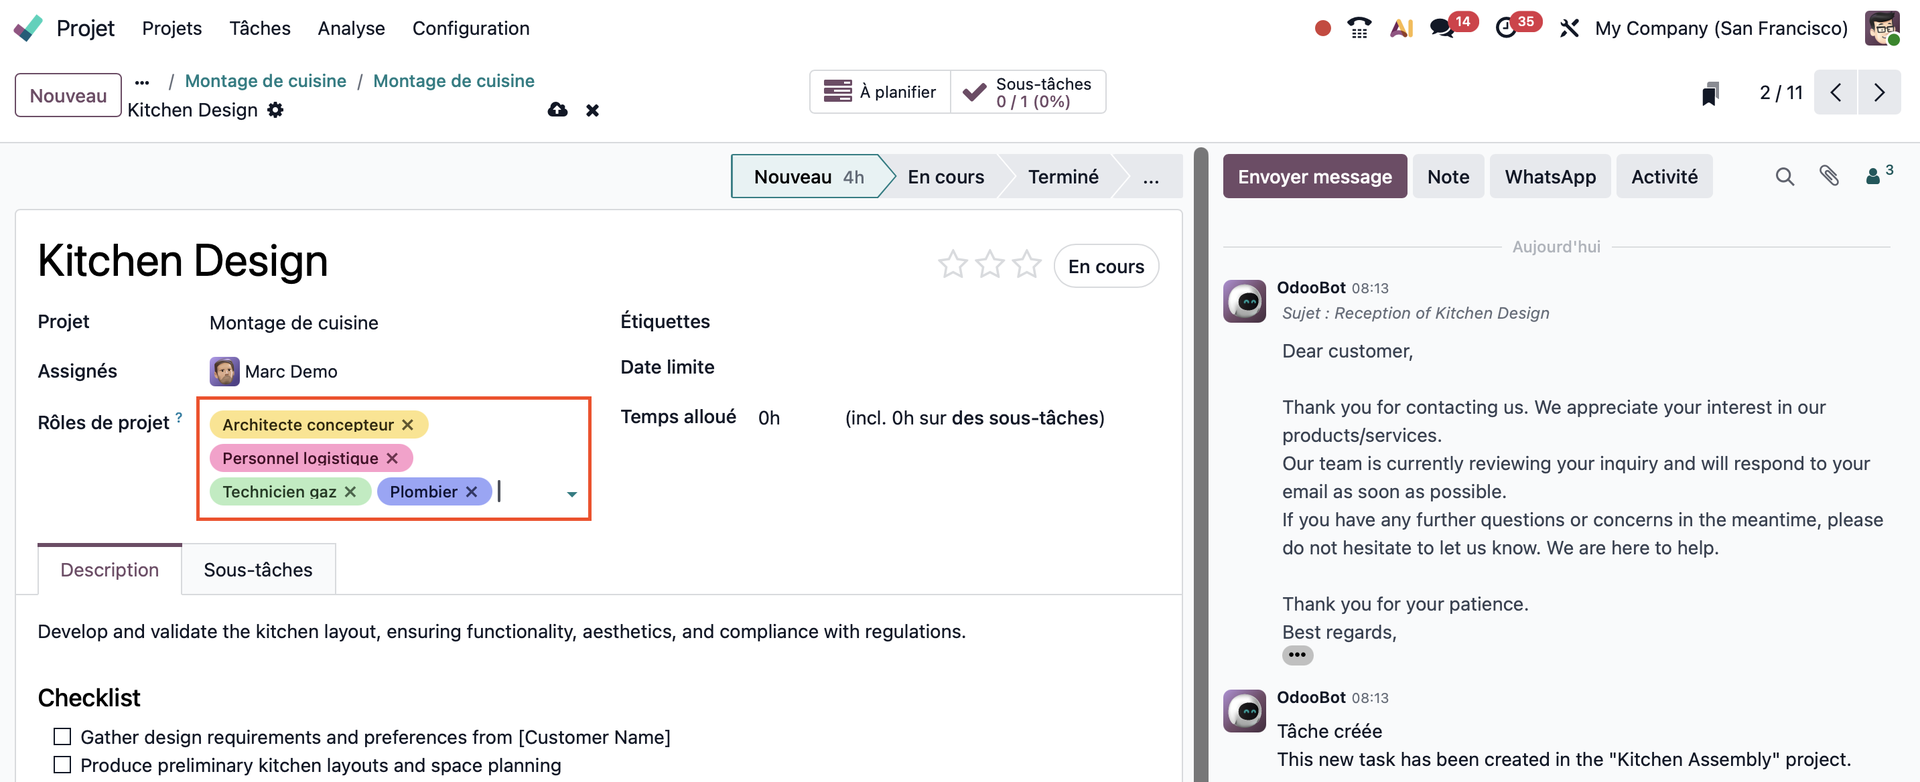
Task: Switch to the Sous-tâches tab
Action: [x=258, y=570]
